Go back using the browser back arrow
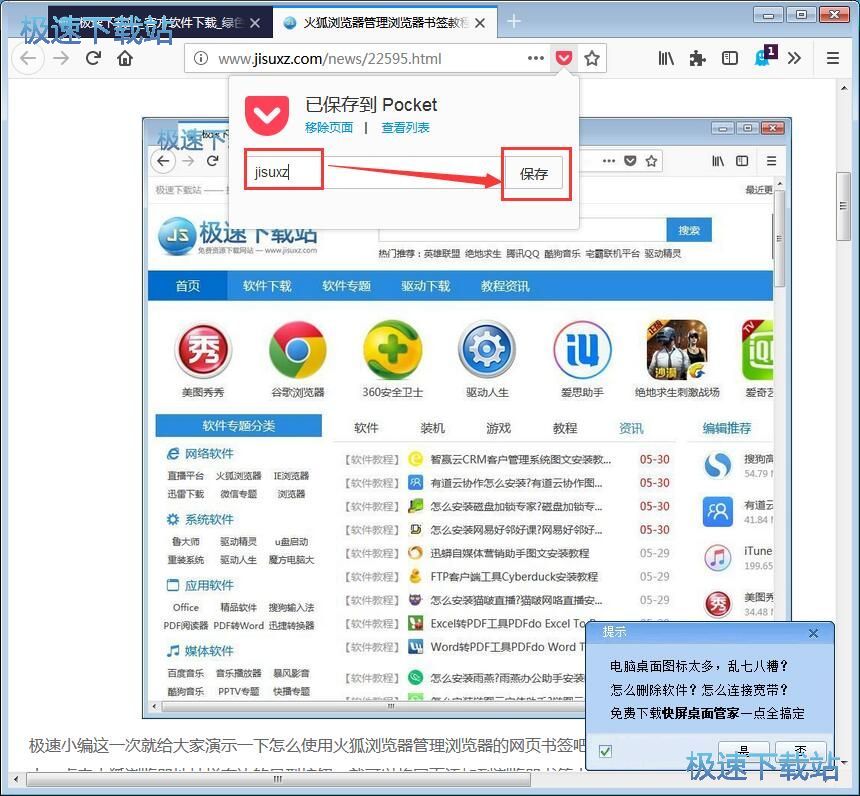This screenshot has height=796, width=860. coord(28,58)
